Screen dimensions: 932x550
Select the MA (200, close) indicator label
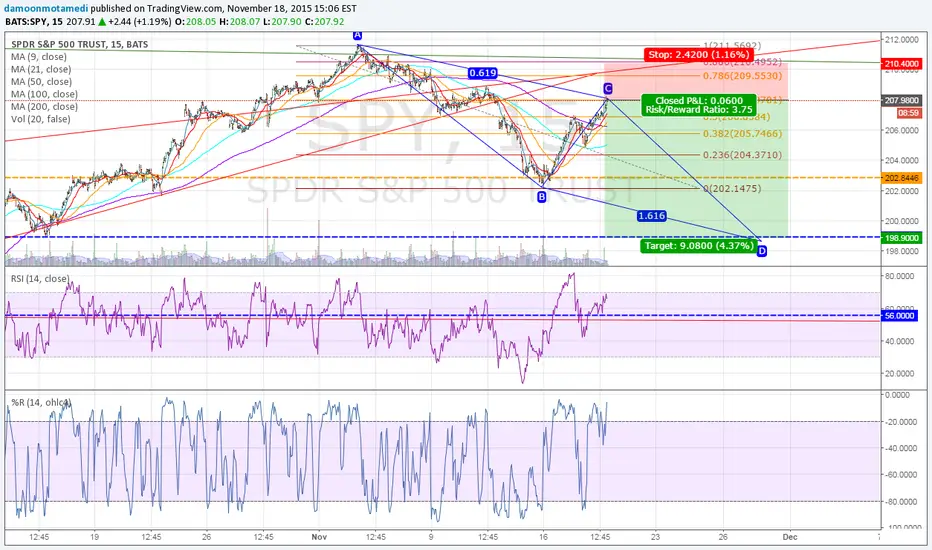[44, 107]
